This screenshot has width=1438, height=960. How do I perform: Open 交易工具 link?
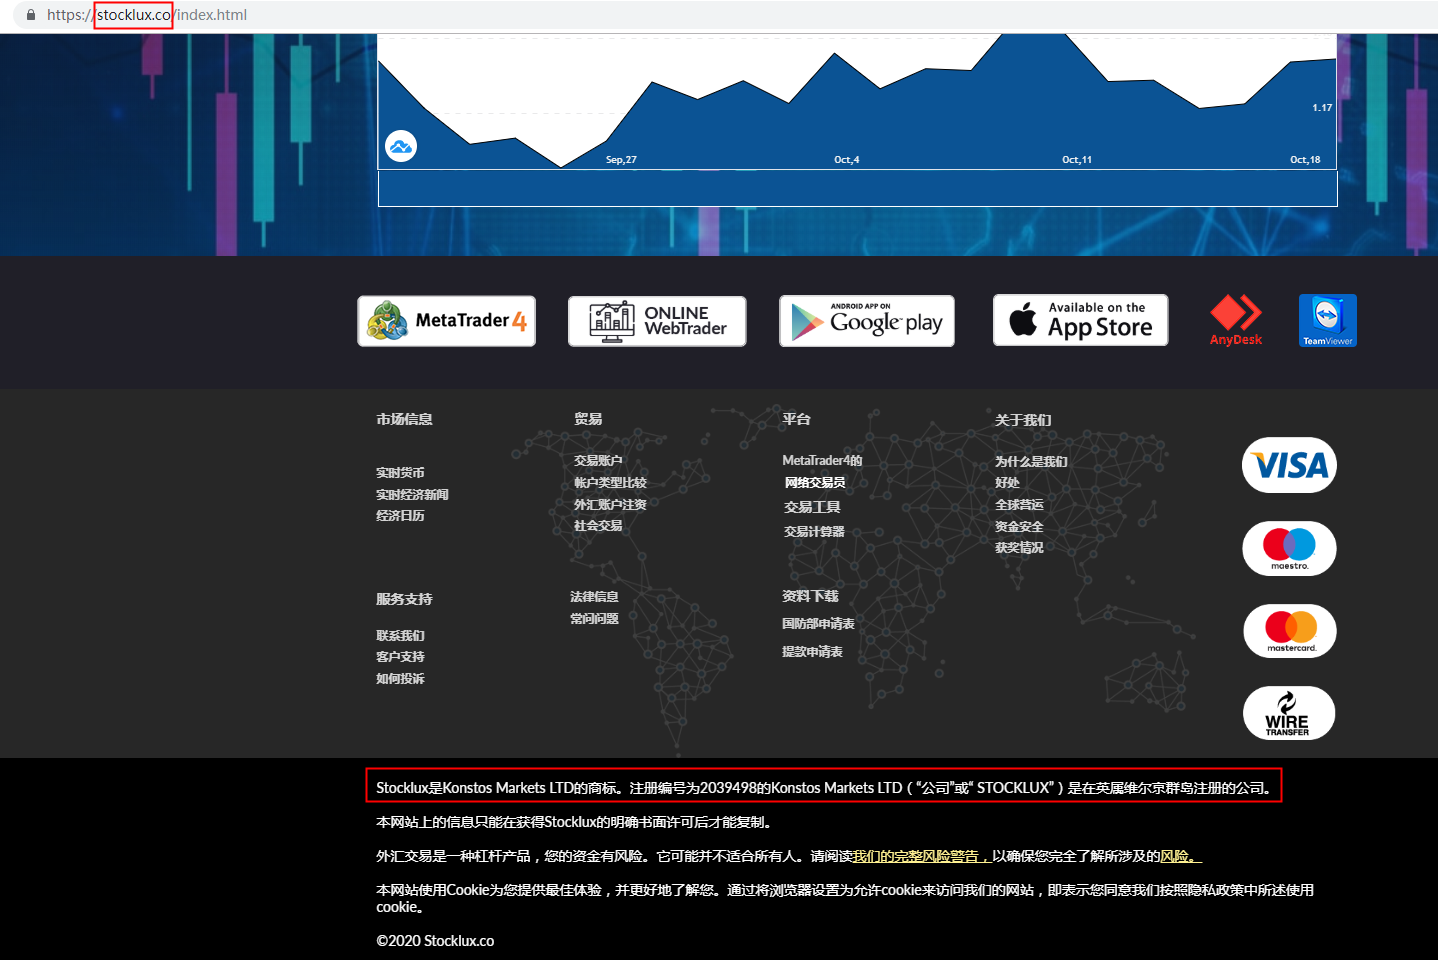coord(812,508)
